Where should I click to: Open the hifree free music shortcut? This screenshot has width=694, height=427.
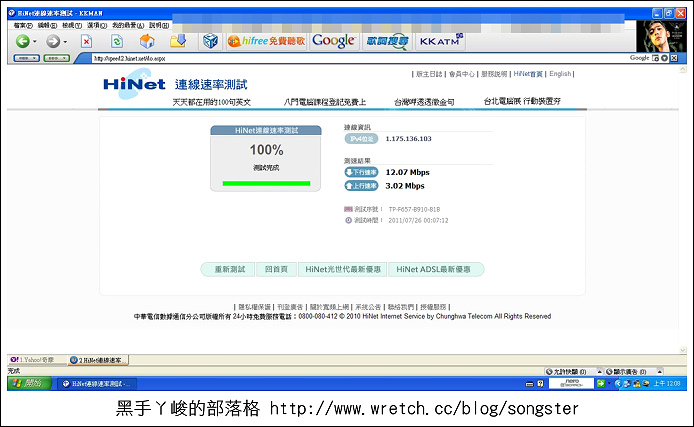click(x=266, y=41)
